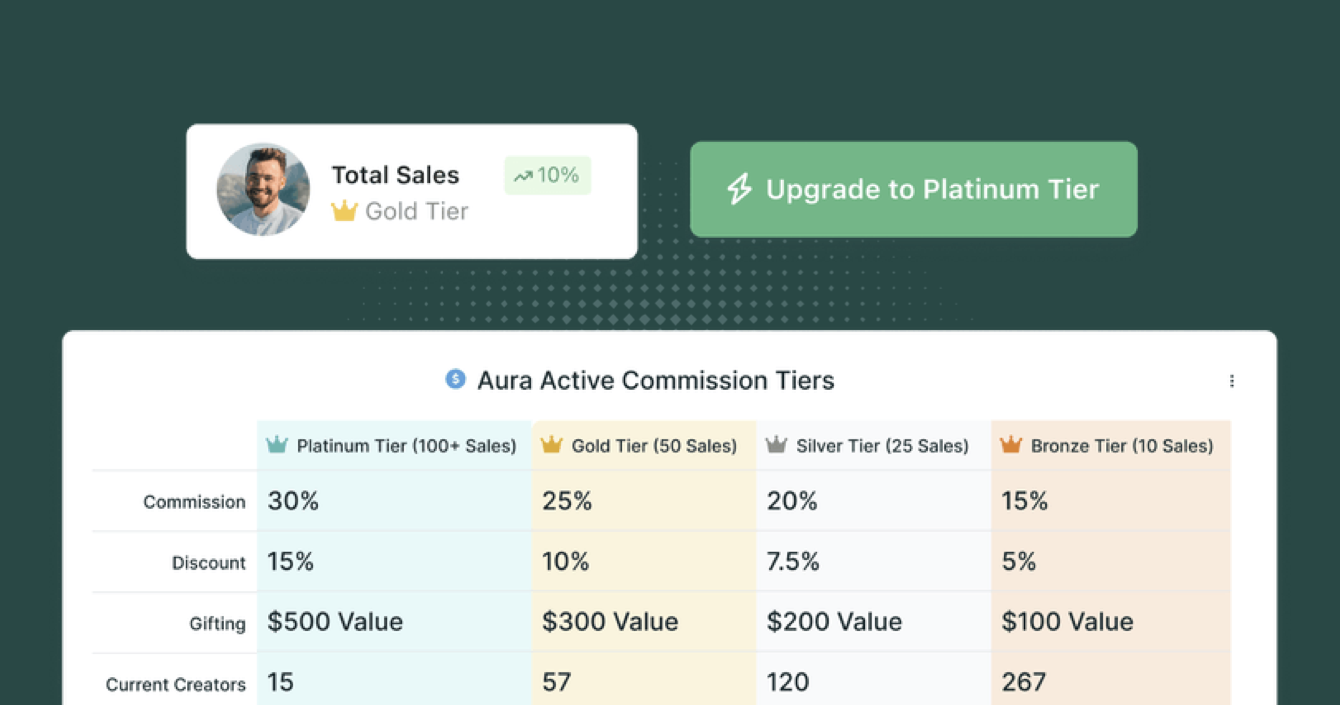Screen dimensions: 1340x705
Task: Expand the Bronze Tier (10 Sales) column header
Action: tap(1110, 445)
